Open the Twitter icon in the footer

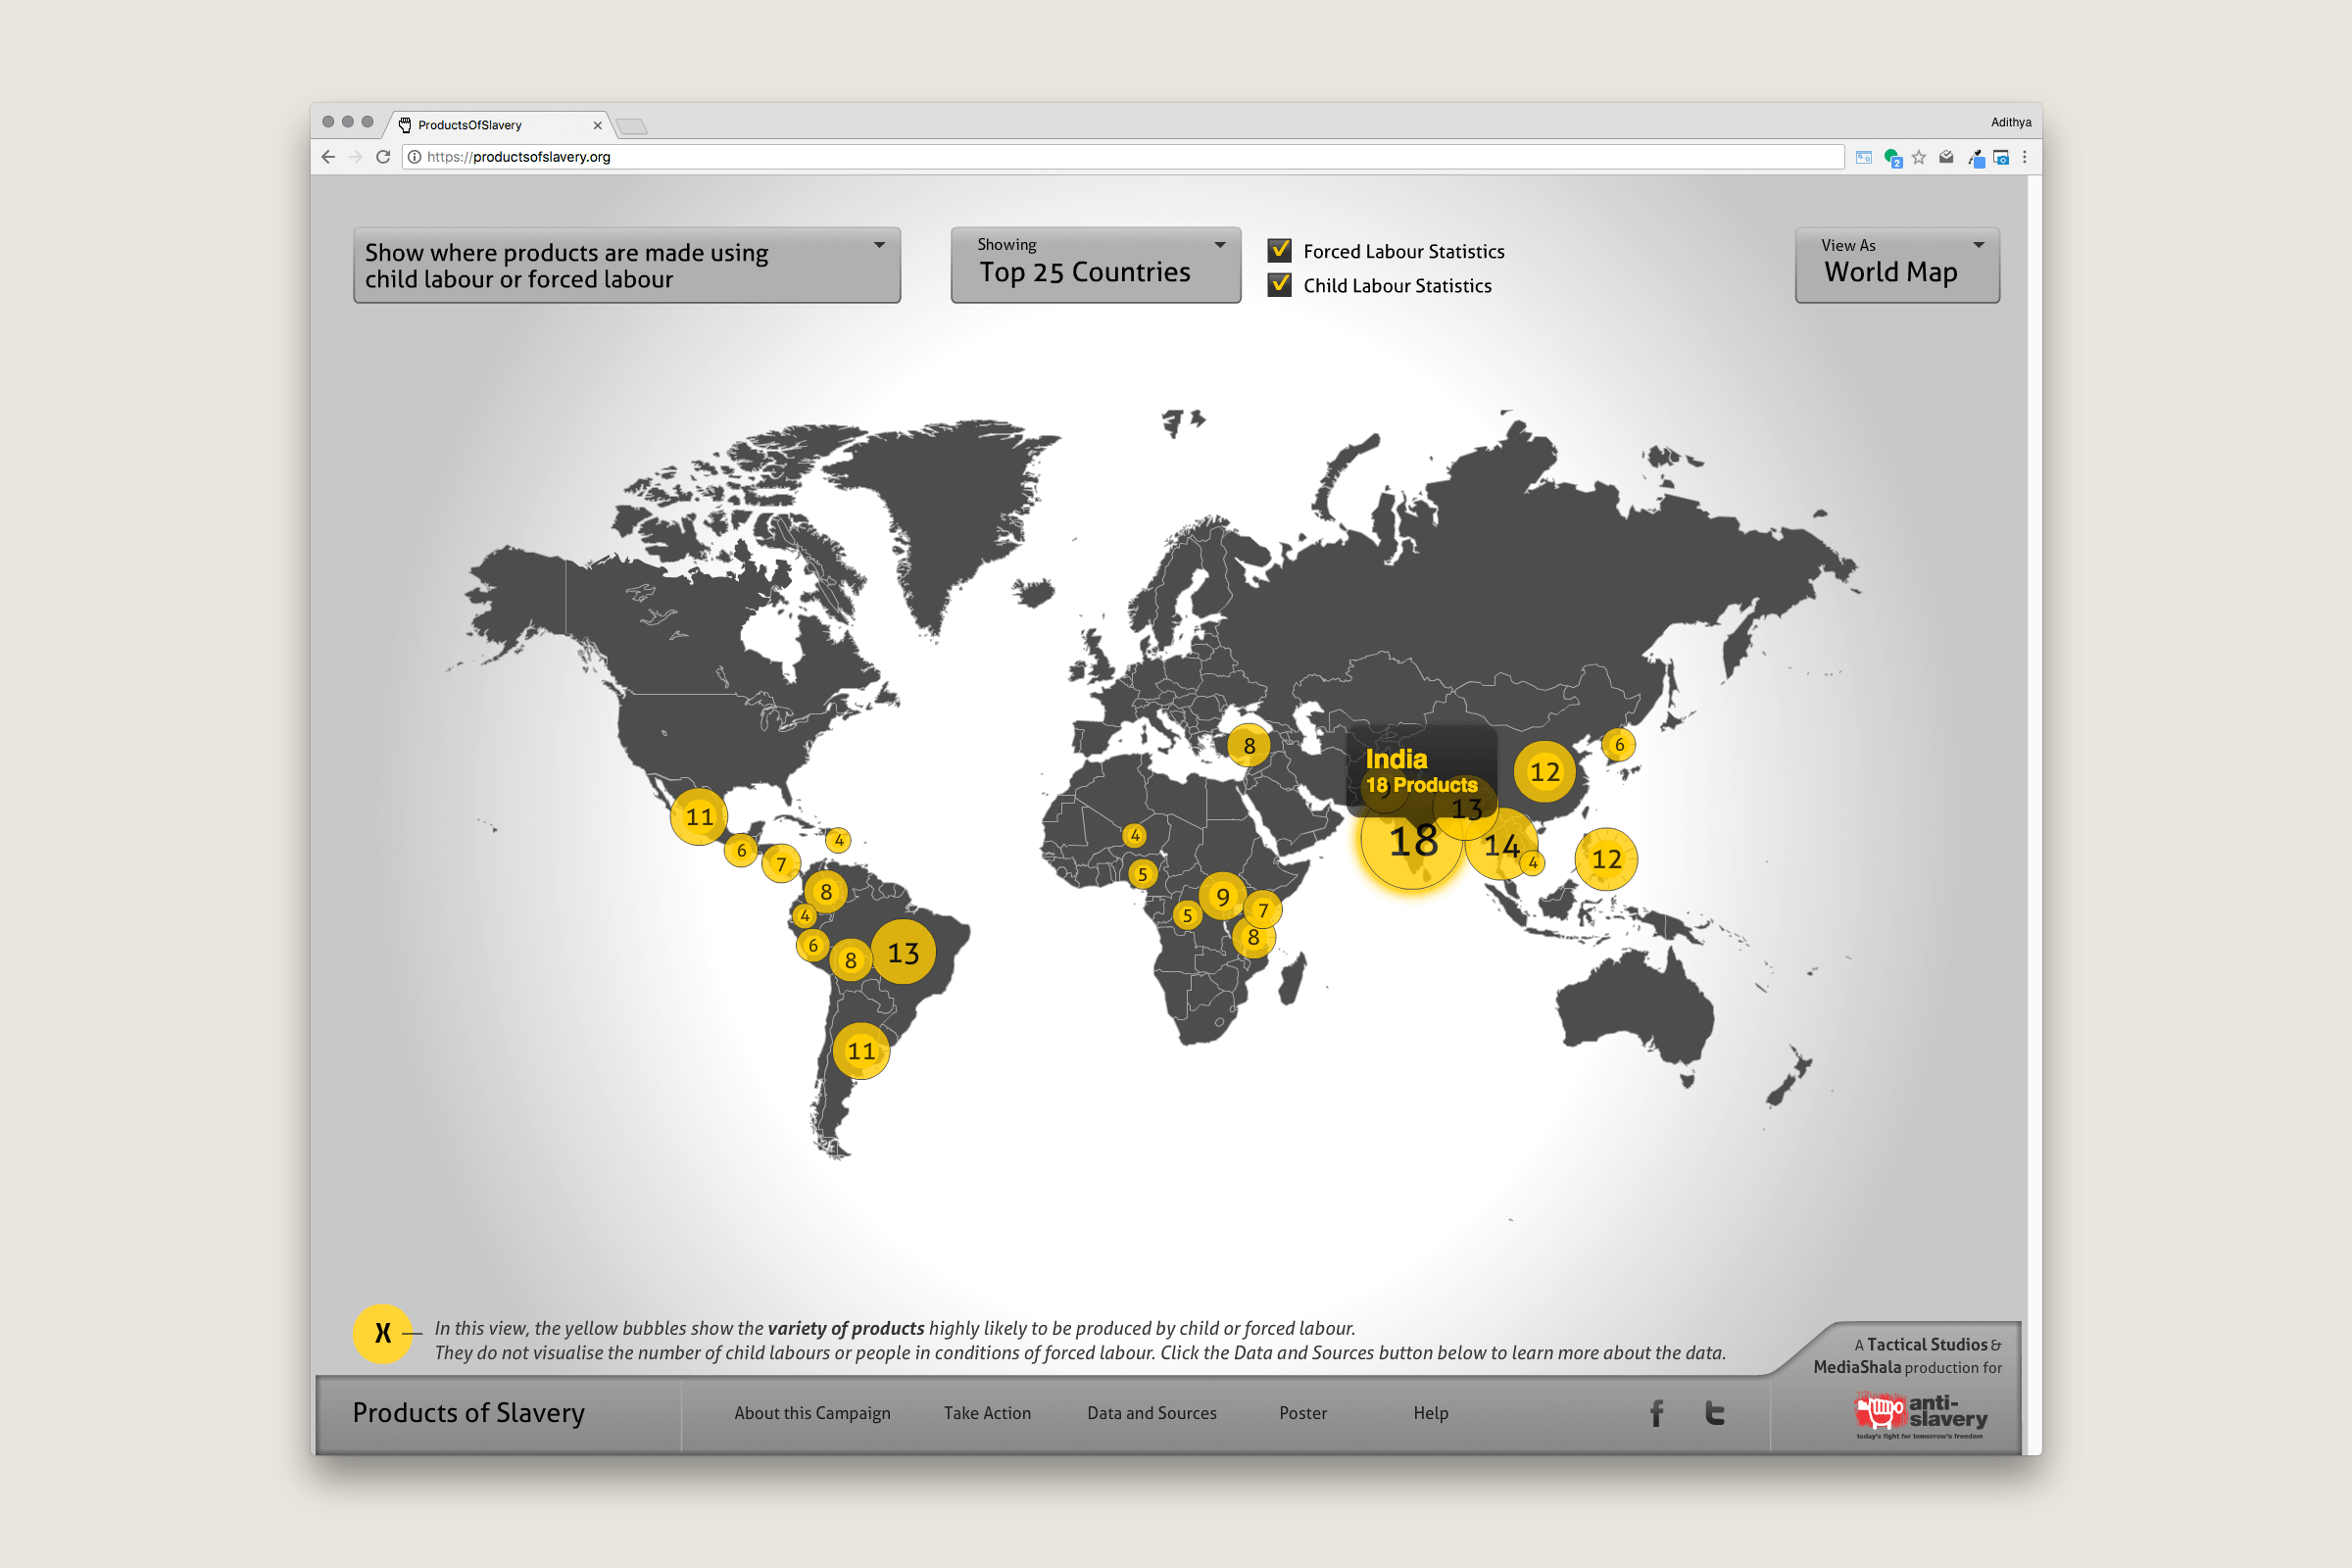(1715, 1413)
